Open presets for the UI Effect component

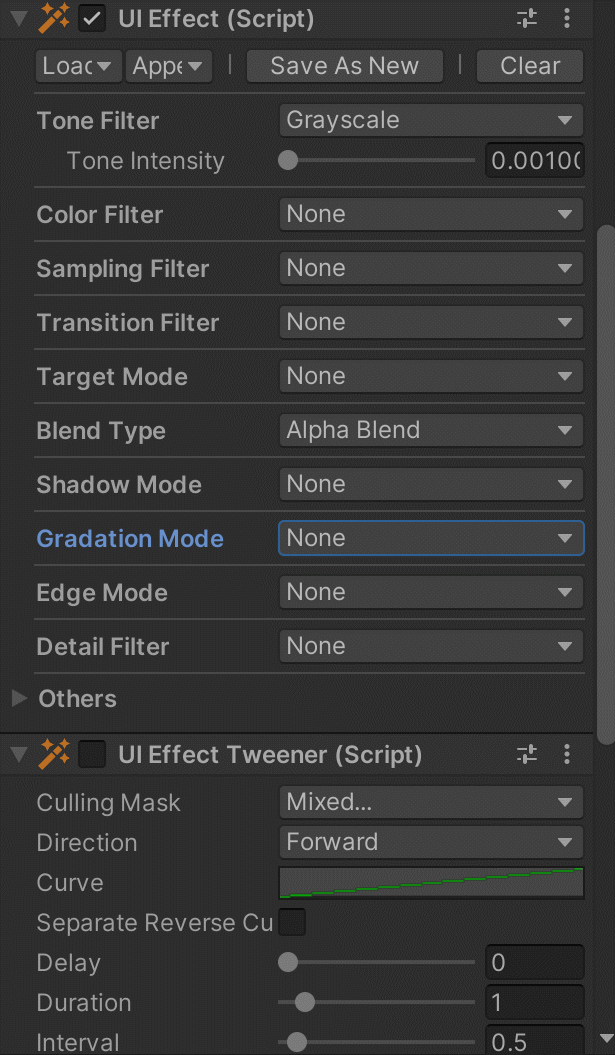(x=527, y=18)
